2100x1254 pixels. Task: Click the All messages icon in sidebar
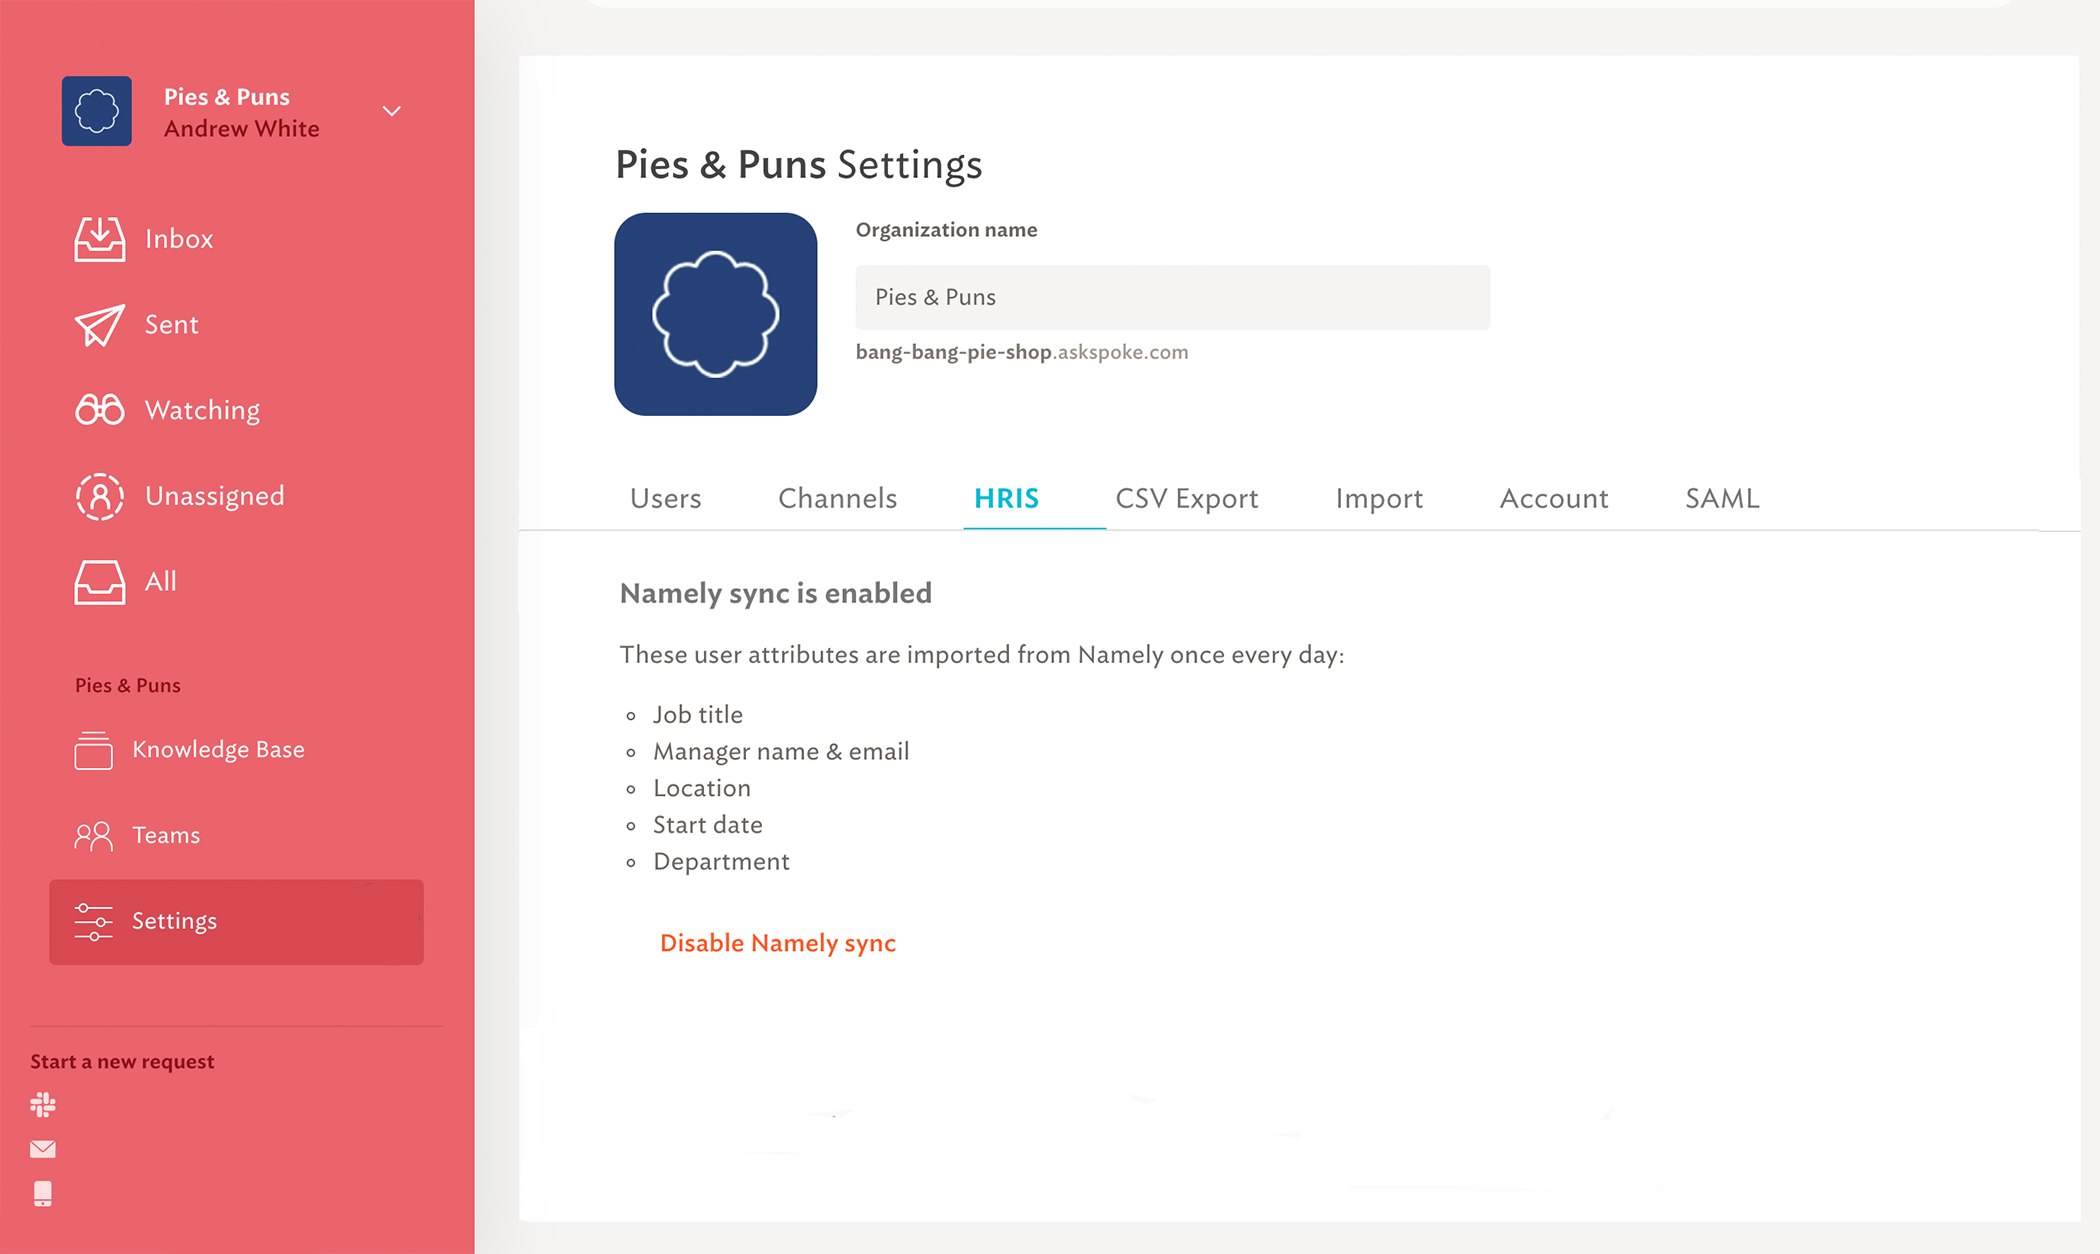click(x=97, y=581)
